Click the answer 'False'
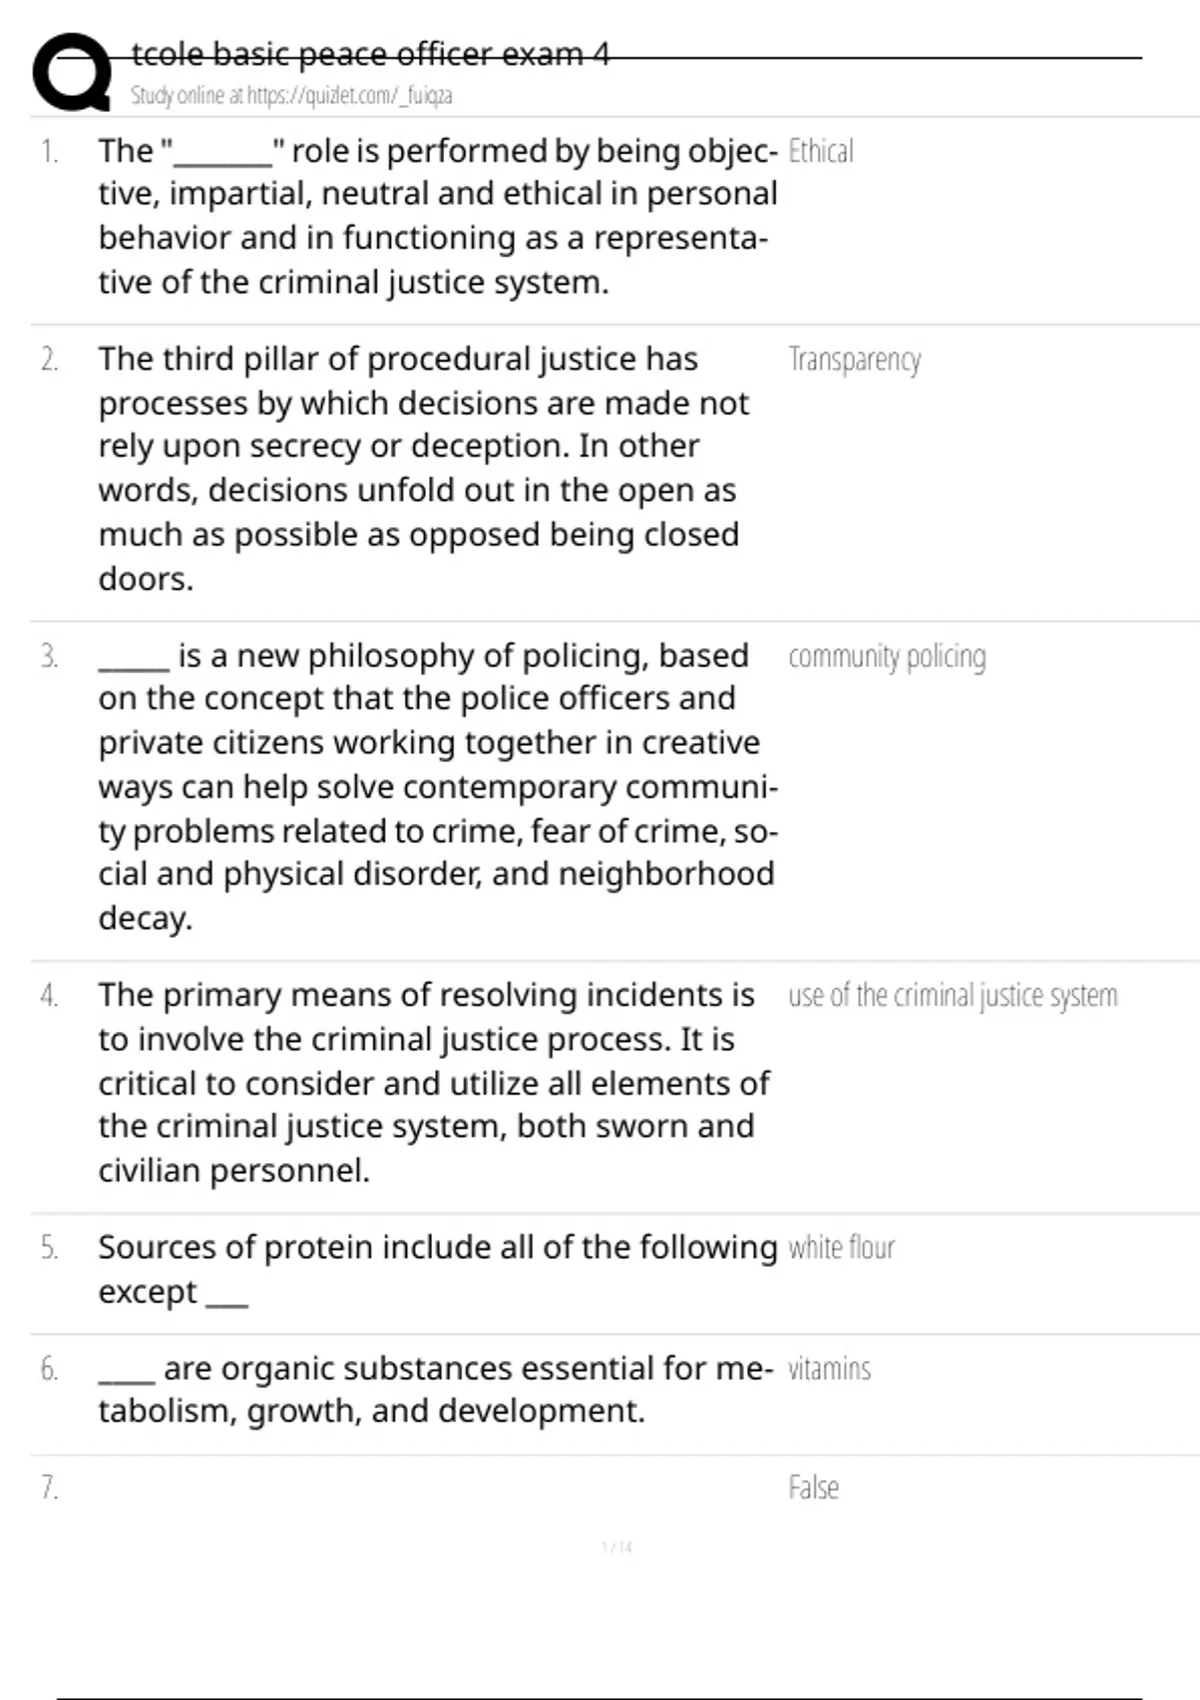 point(813,1488)
